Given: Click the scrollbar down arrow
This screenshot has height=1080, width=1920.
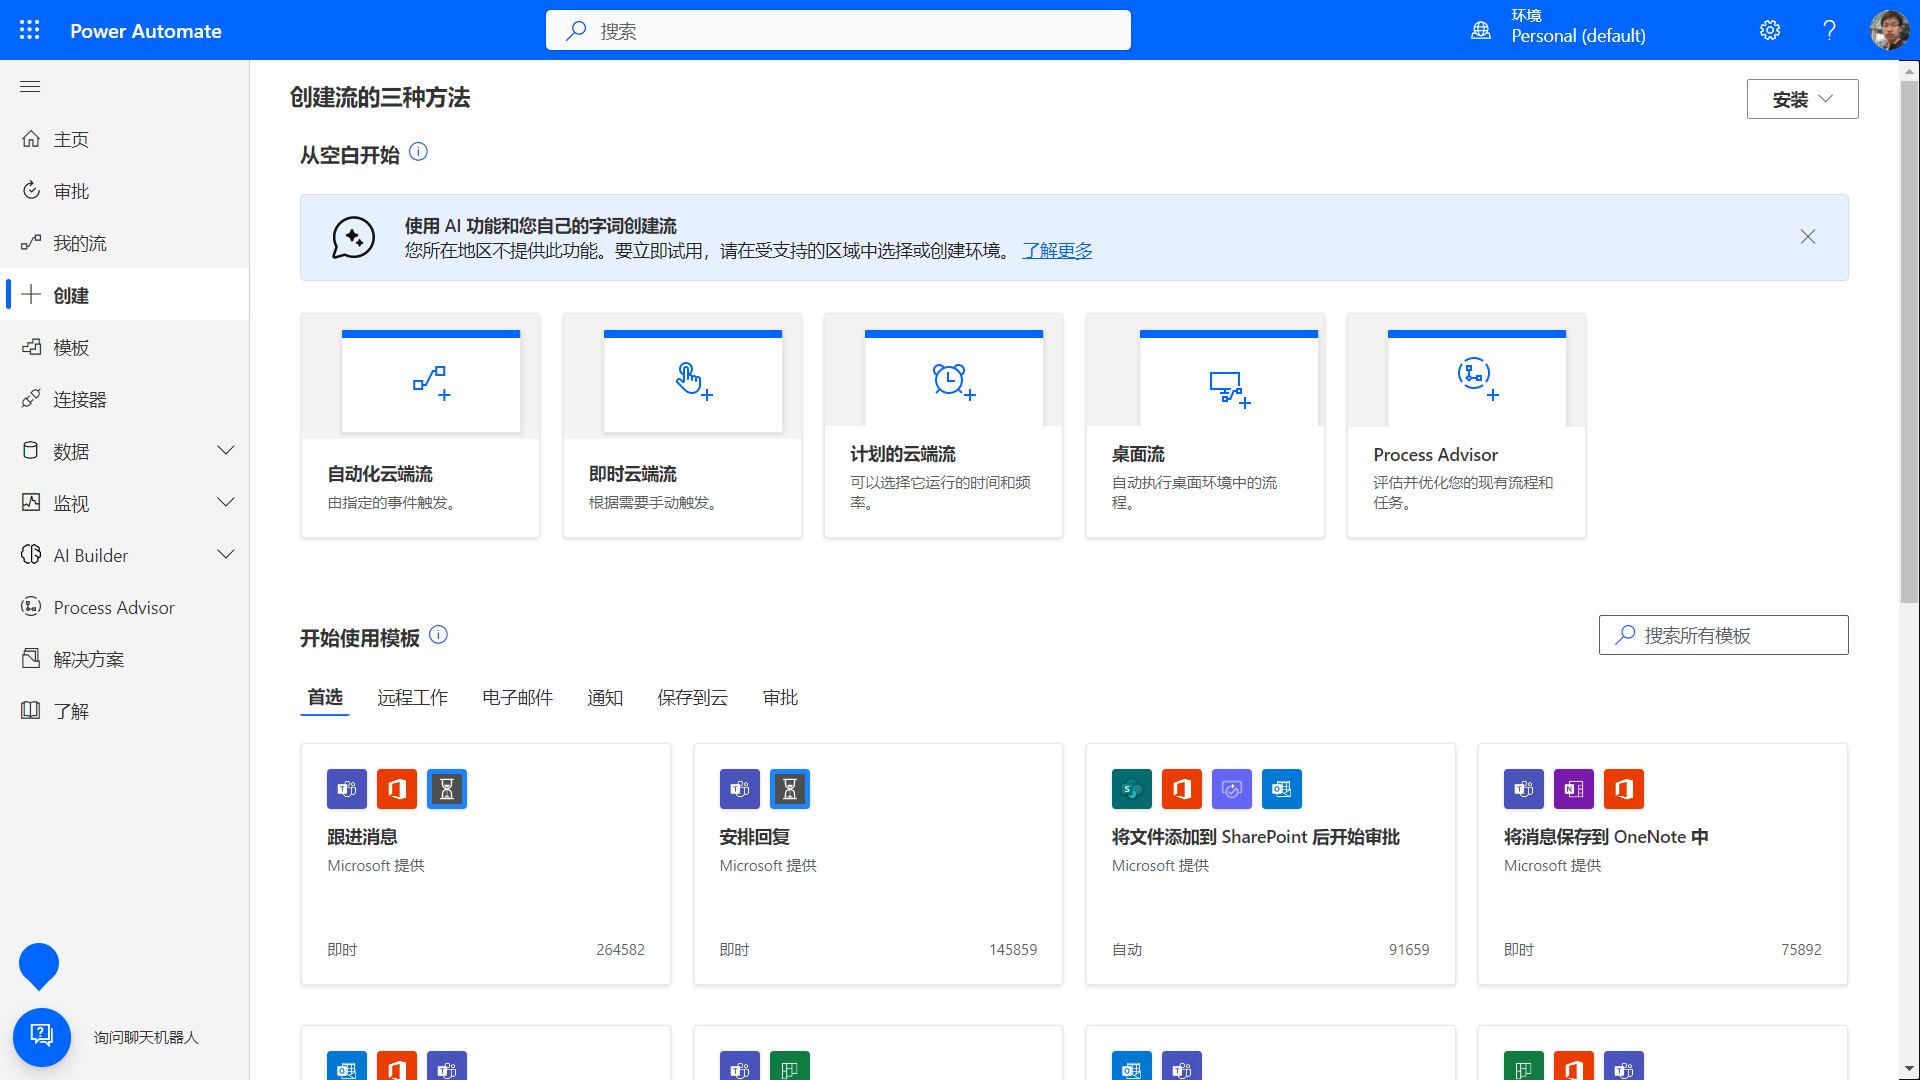Looking at the screenshot, I should 1910,1070.
